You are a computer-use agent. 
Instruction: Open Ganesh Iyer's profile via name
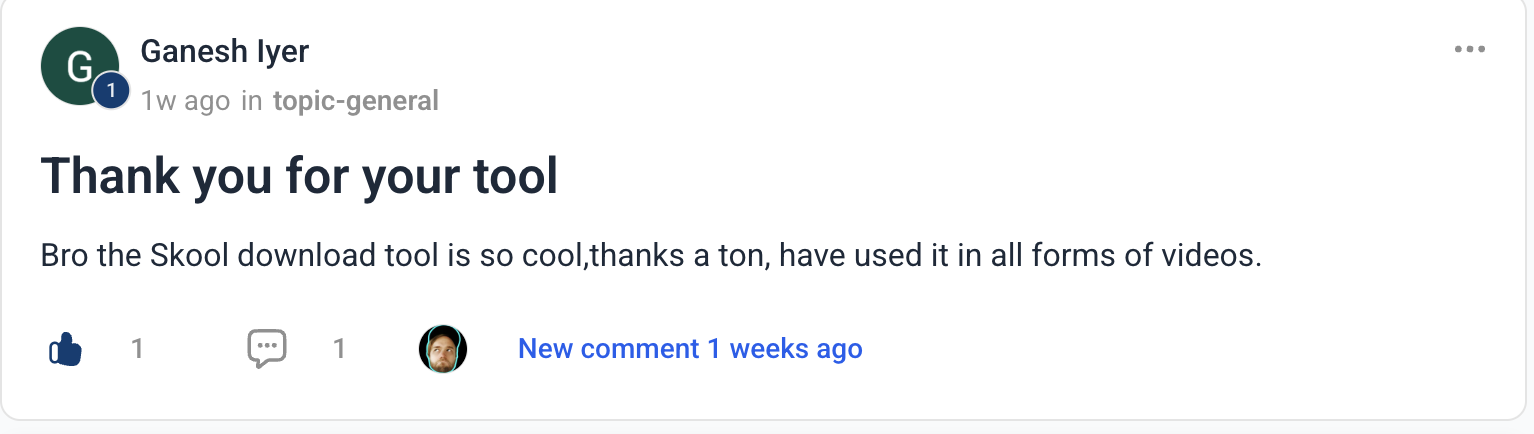click(x=225, y=50)
